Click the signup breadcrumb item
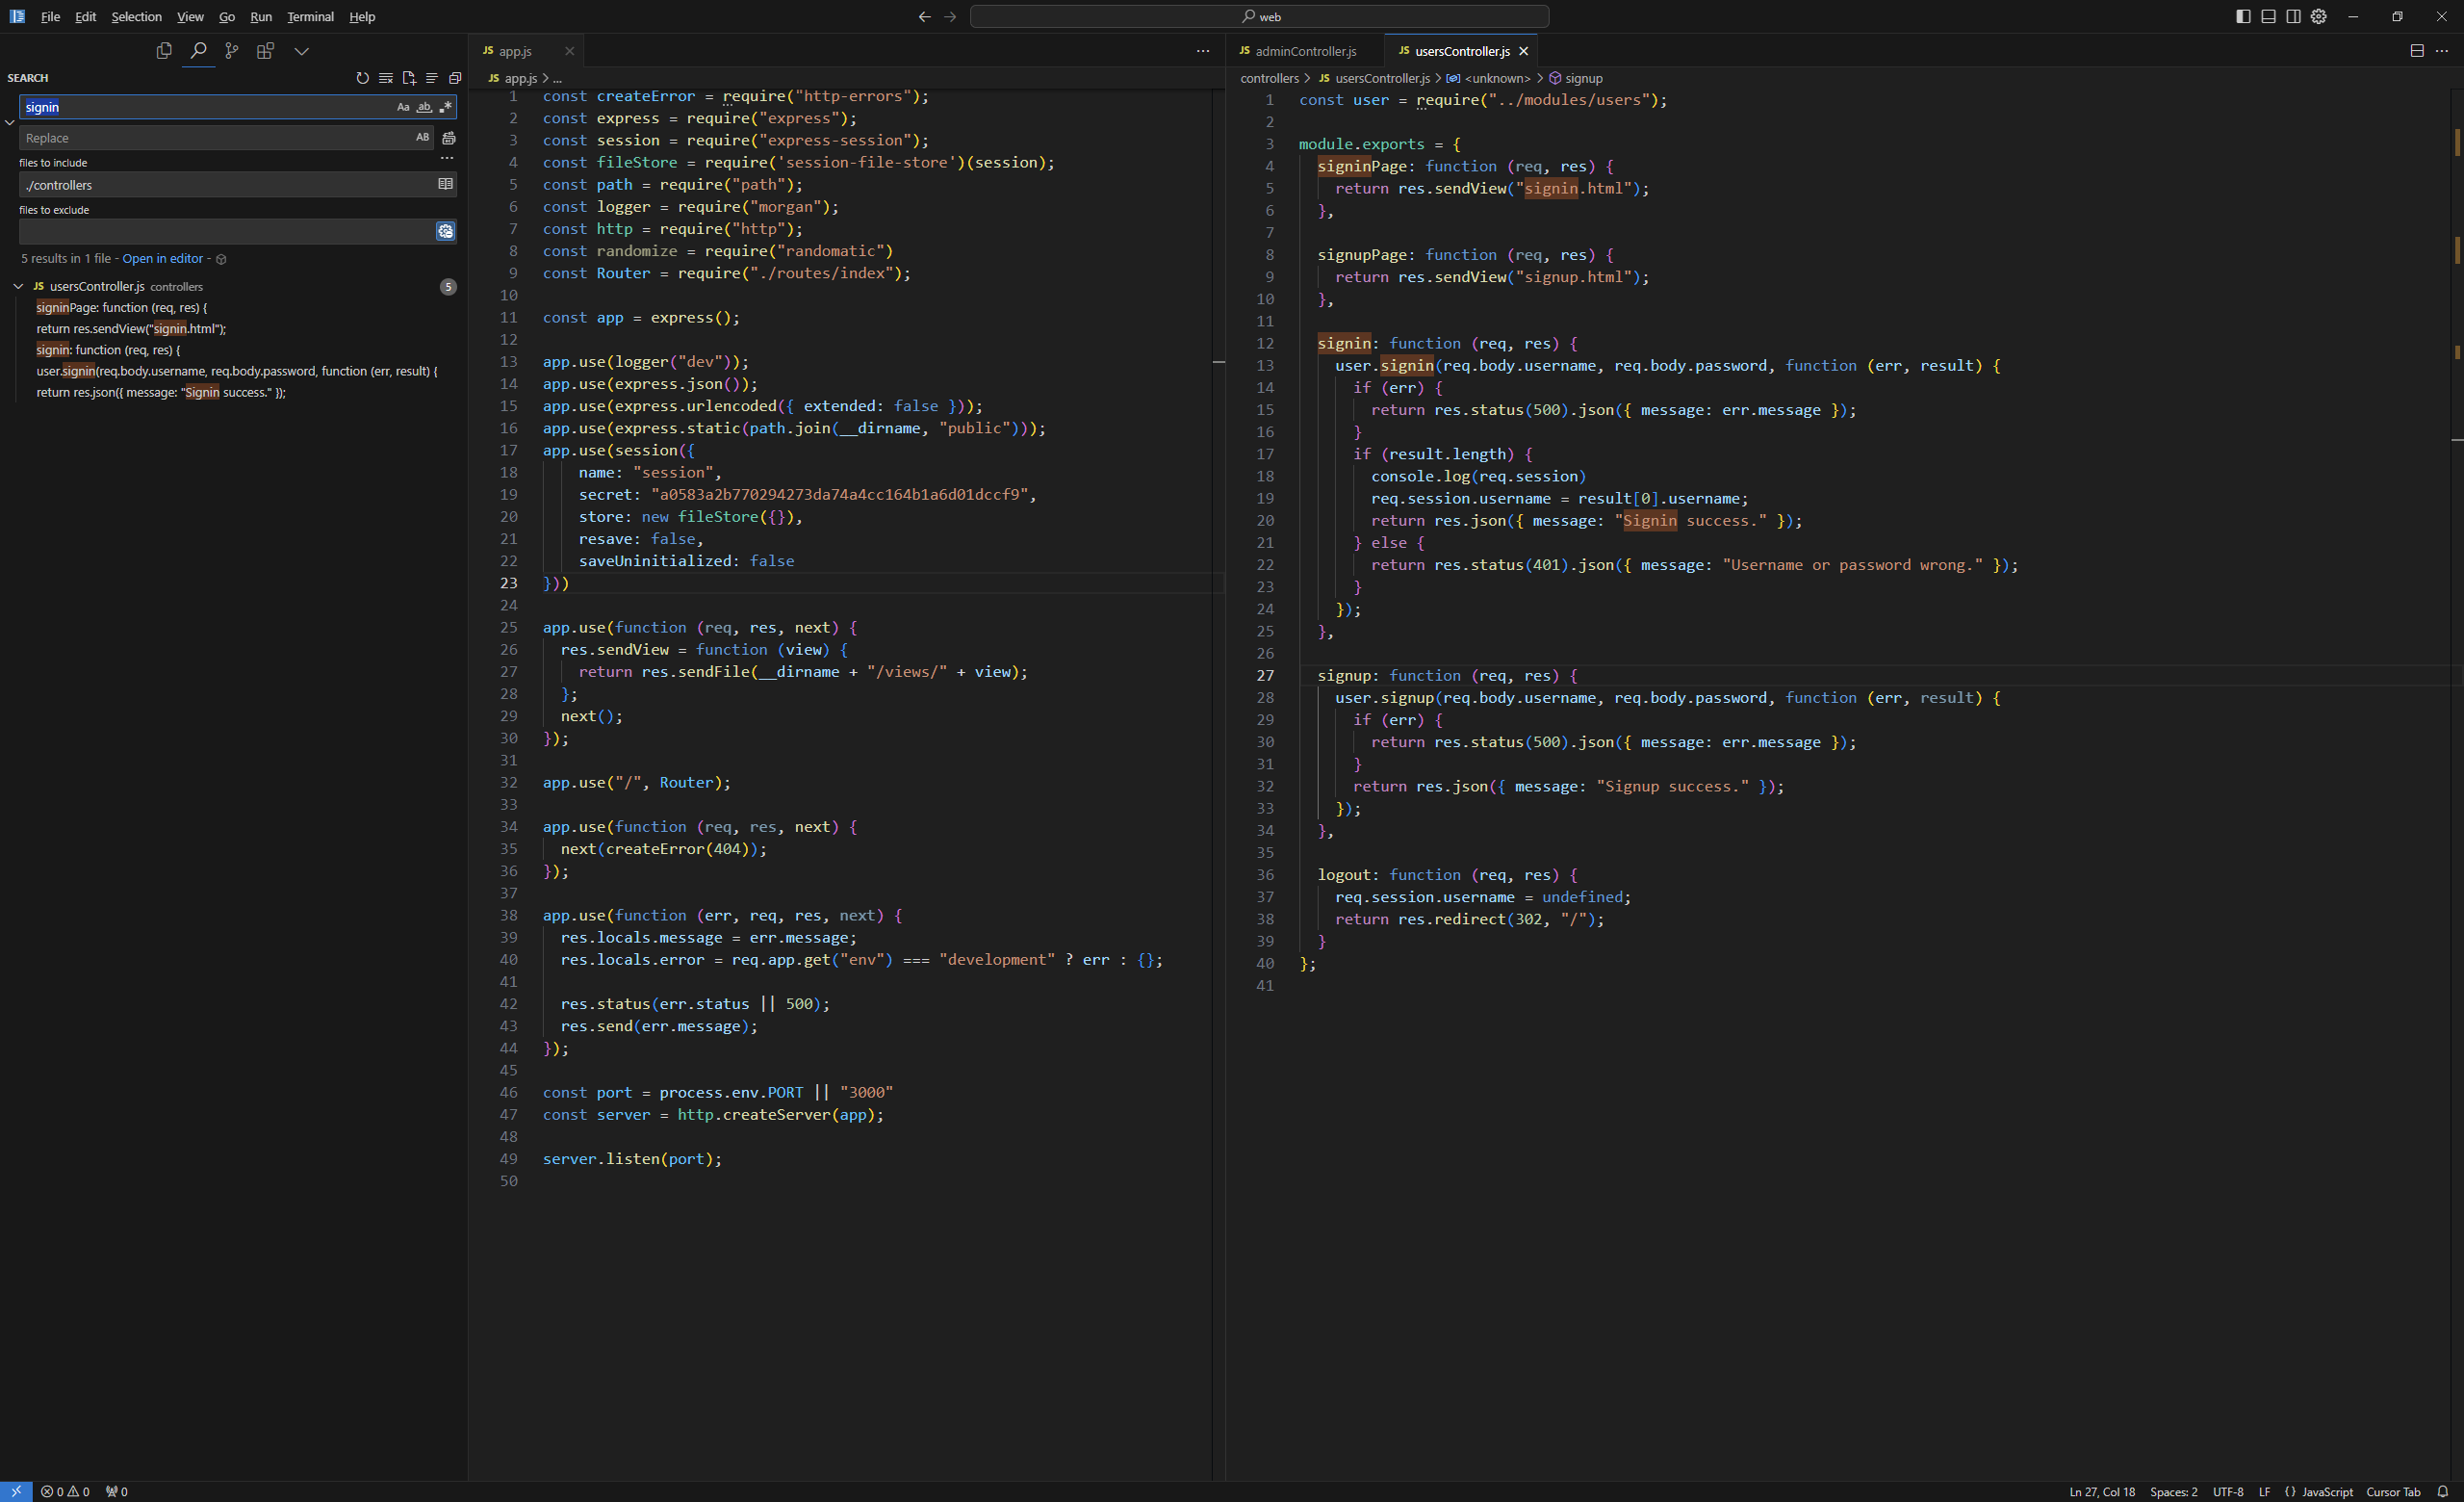2464x1502 pixels. [x=1583, y=78]
